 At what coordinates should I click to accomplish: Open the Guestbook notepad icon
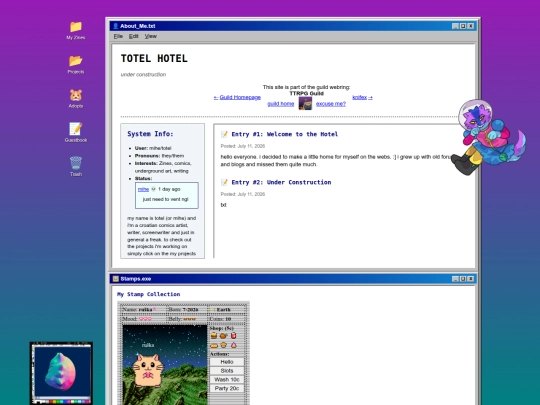point(76,129)
